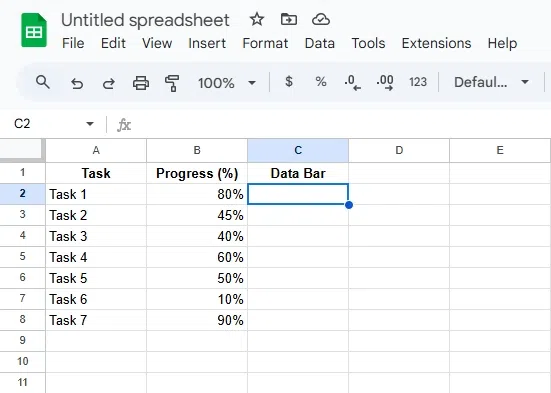Open the File menu
The width and height of the screenshot is (551, 393).
[73, 43]
